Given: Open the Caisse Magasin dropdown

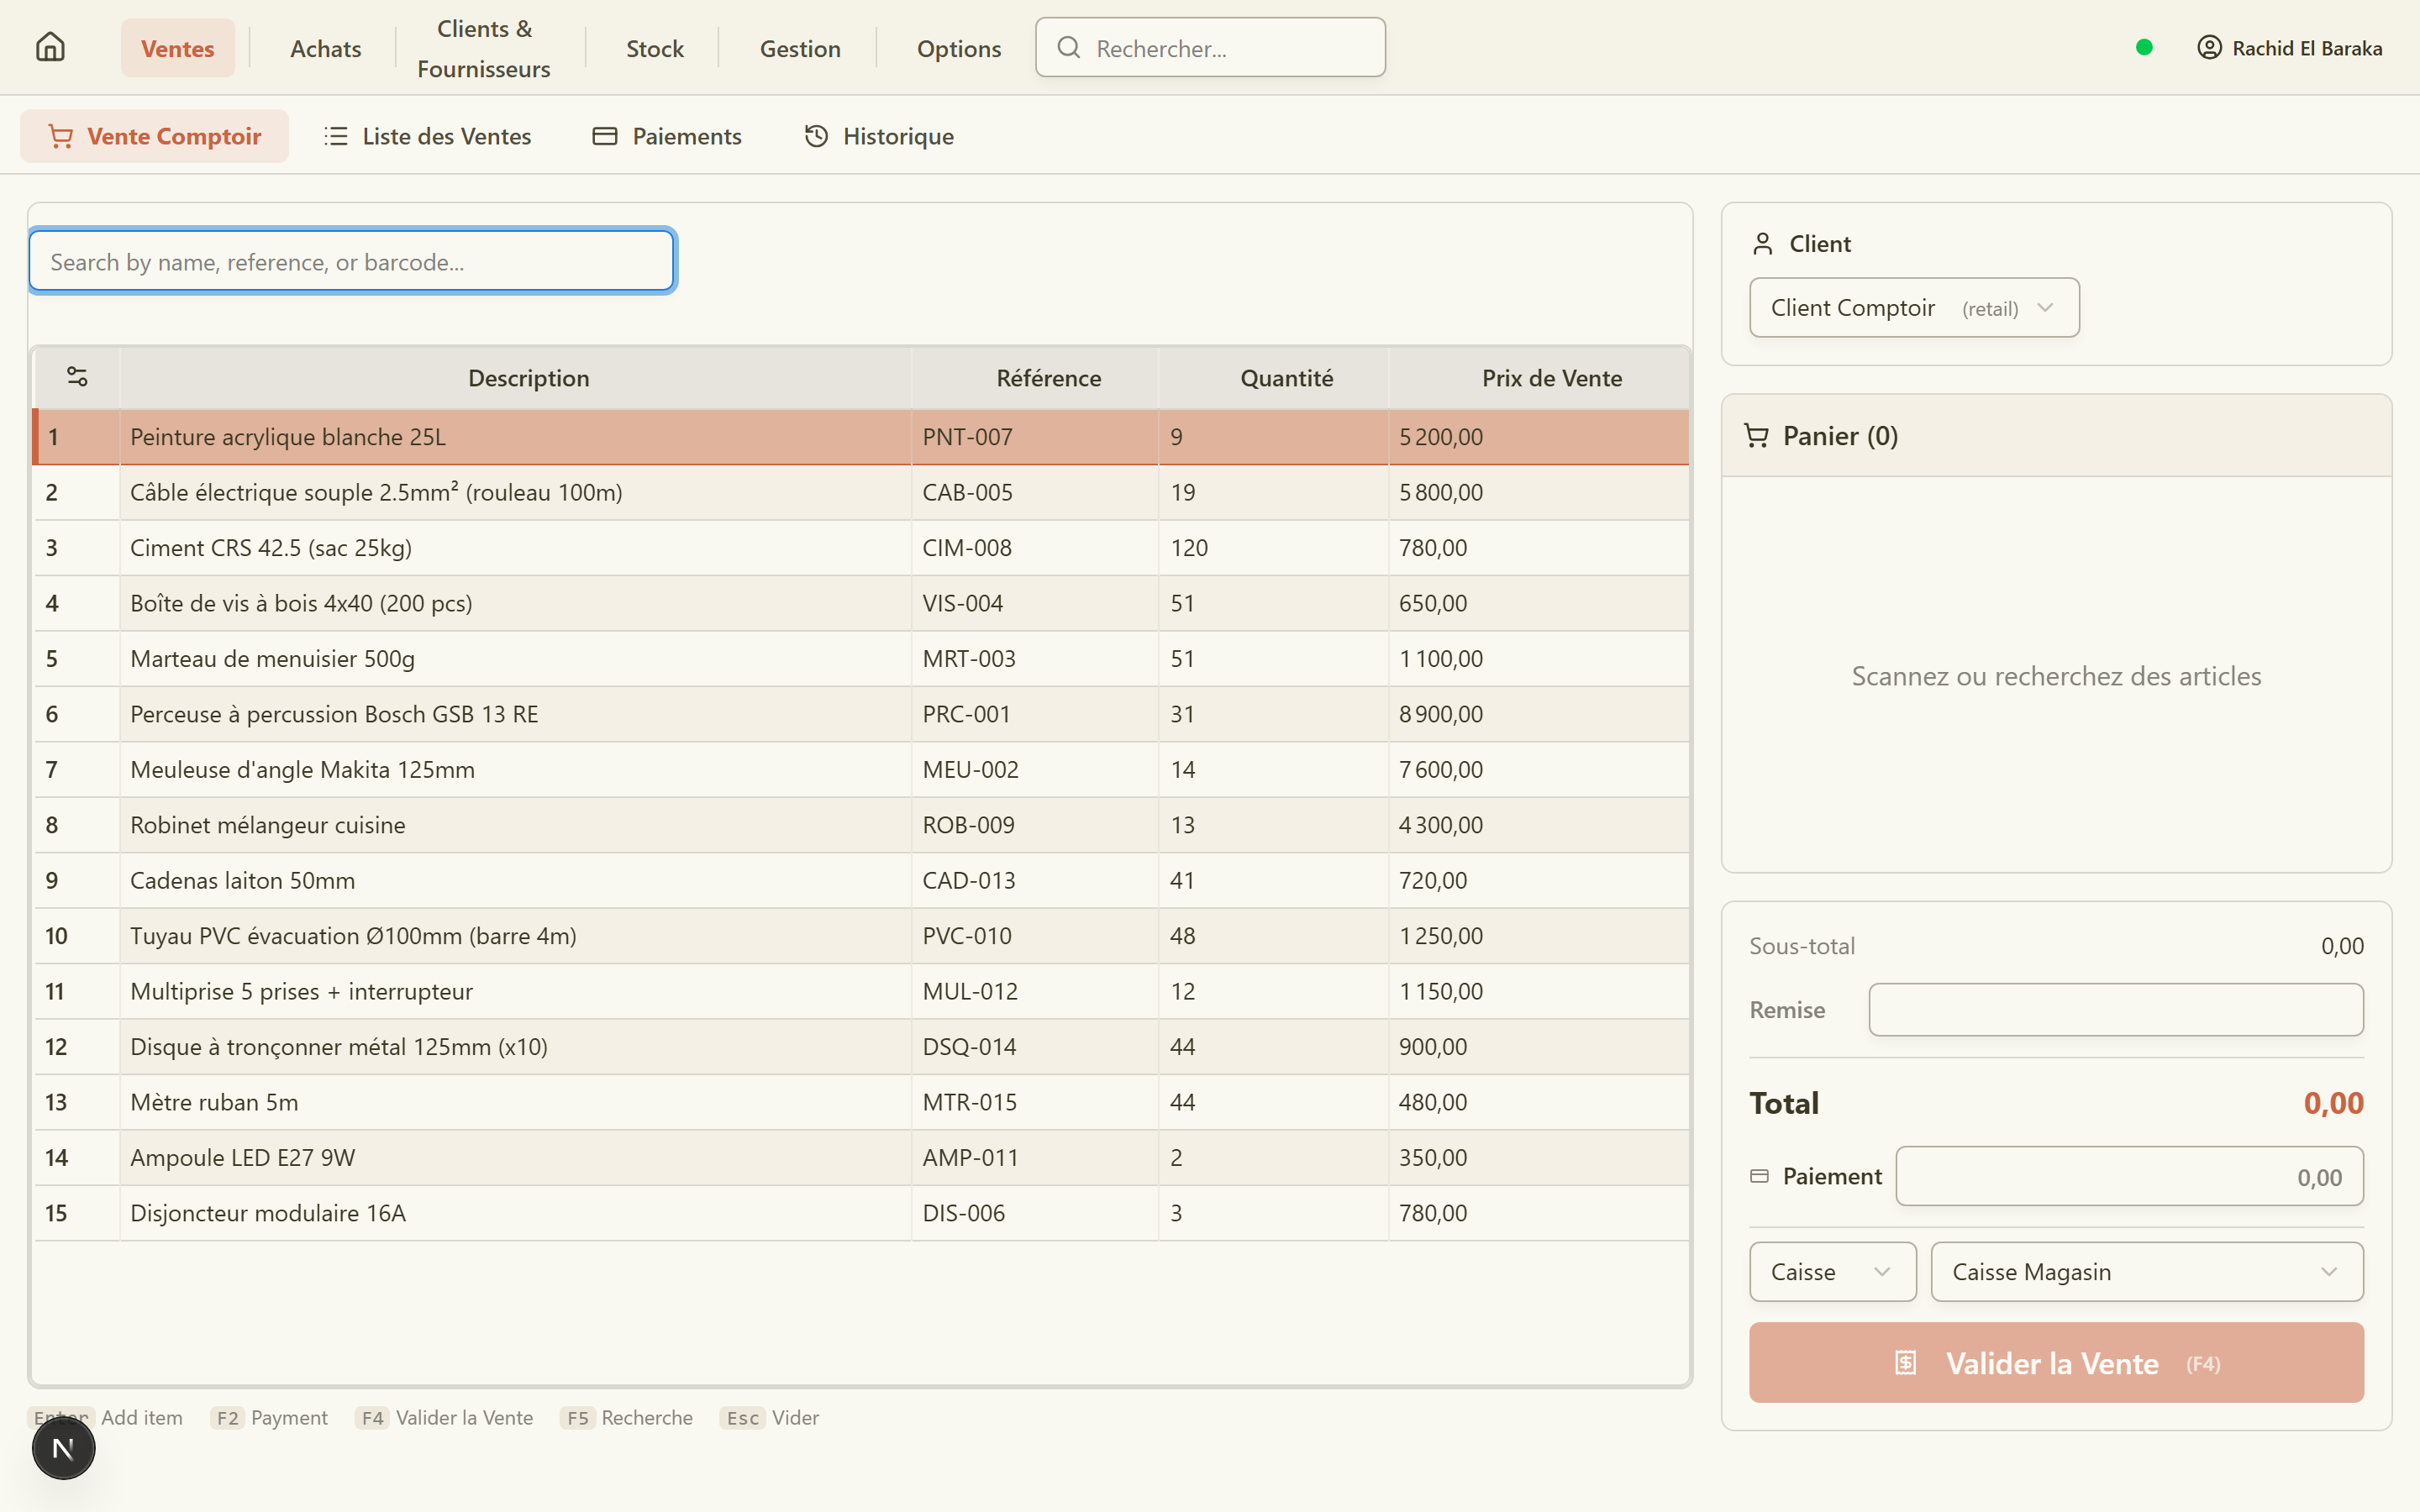Looking at the screenshot, I should click(x=2146, y=1272).
